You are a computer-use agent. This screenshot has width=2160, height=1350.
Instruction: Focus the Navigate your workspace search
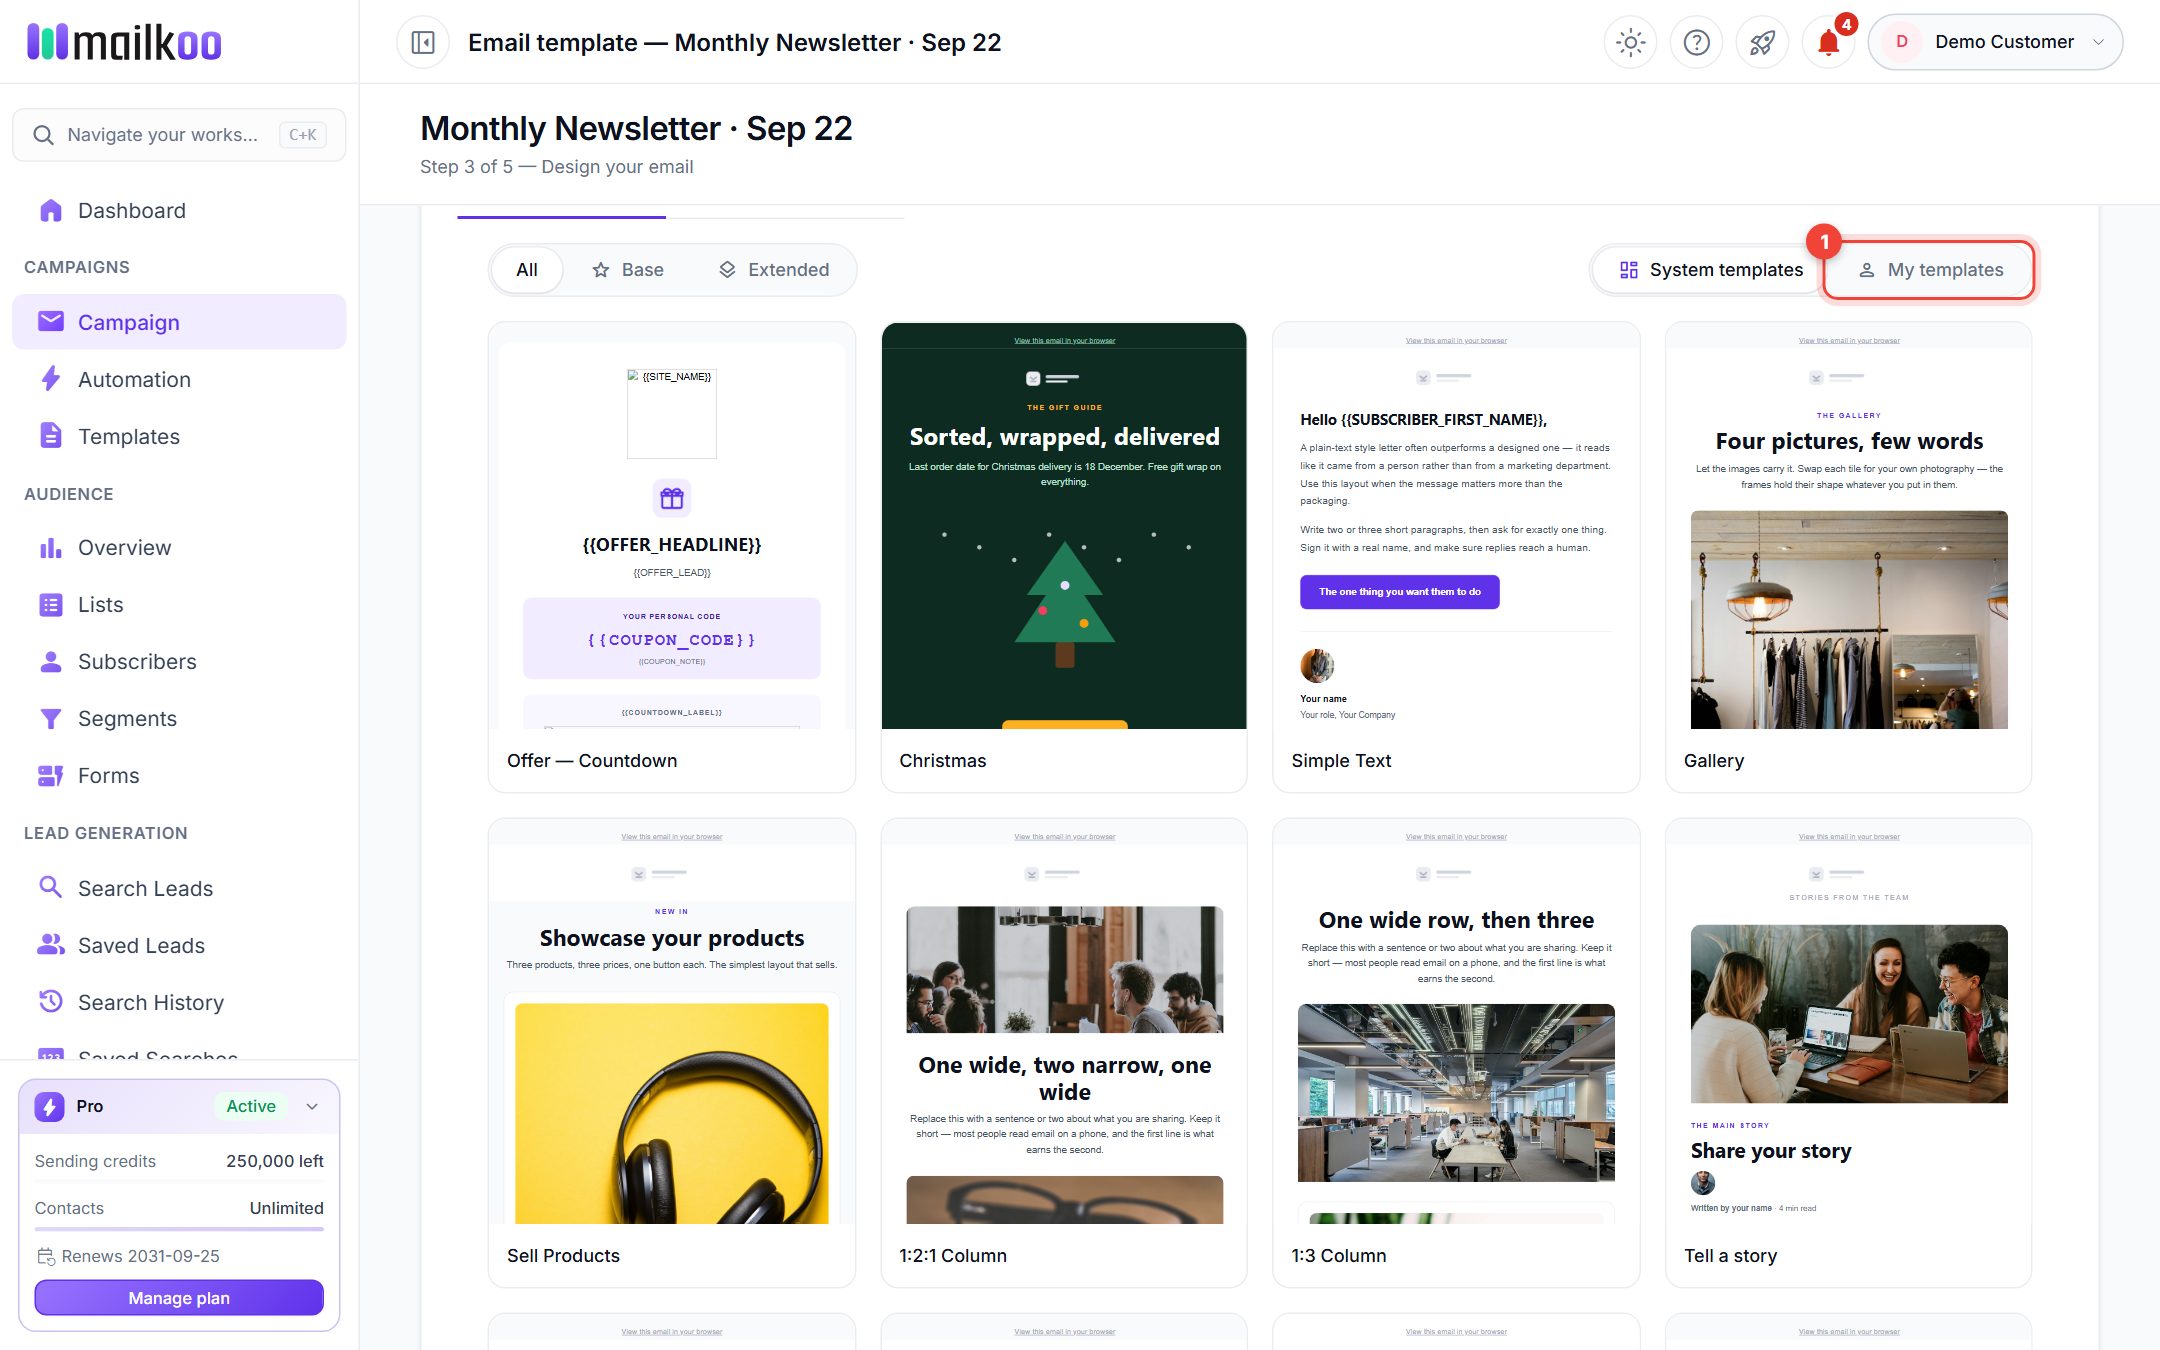(179, 135)
